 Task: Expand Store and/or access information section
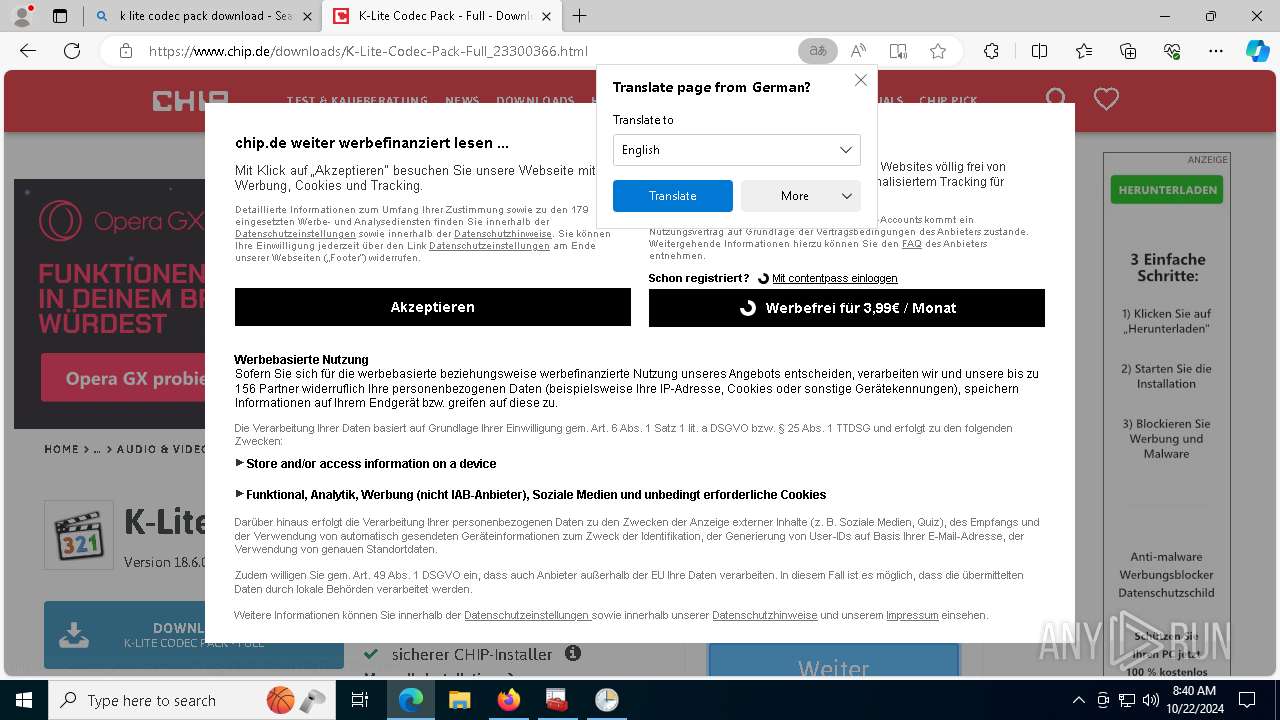(x=366, y=464)
